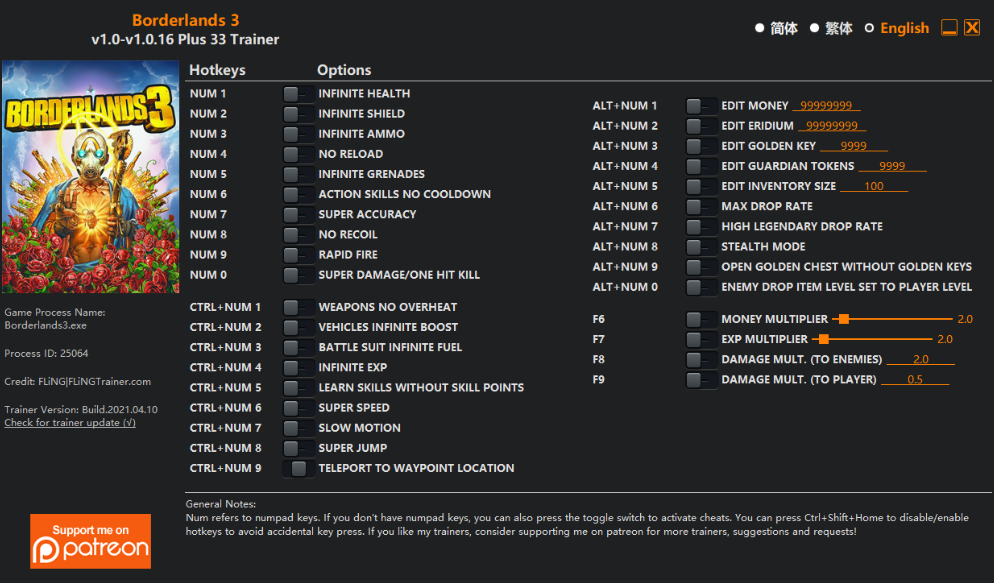
Task: Toggle Weapons No Overheat
Action: [298, 307]
